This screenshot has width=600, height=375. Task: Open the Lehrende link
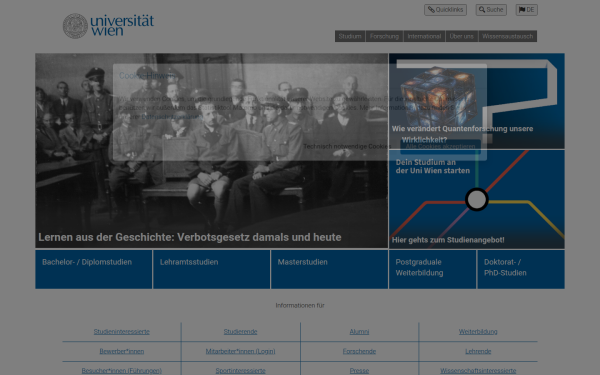[478, 351]
